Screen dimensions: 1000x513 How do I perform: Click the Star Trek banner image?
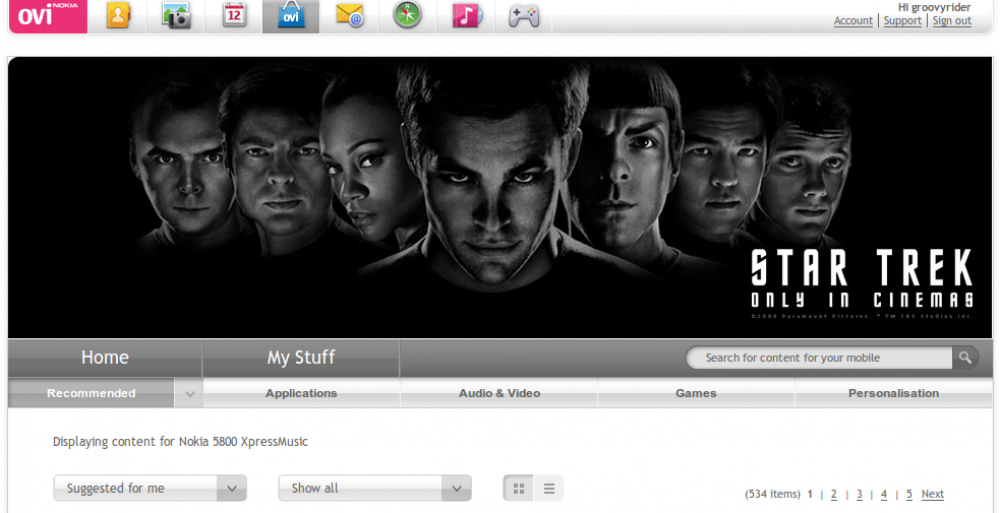click(x=500, y=197)
